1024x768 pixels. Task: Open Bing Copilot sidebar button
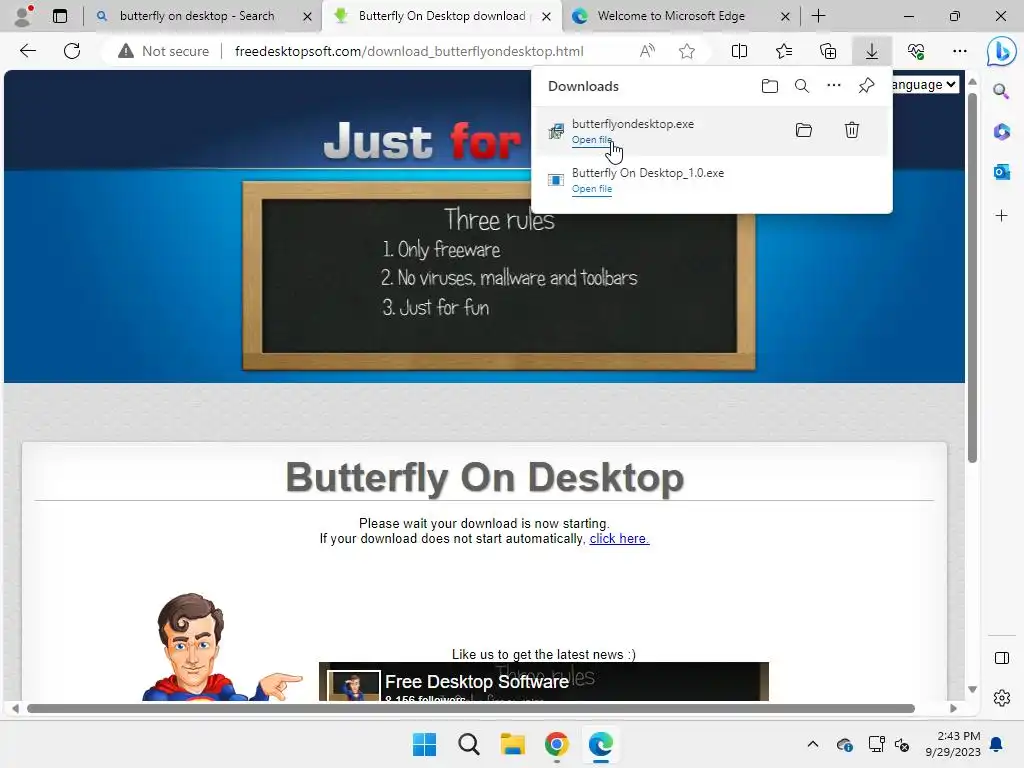[x=1001, y=52]
